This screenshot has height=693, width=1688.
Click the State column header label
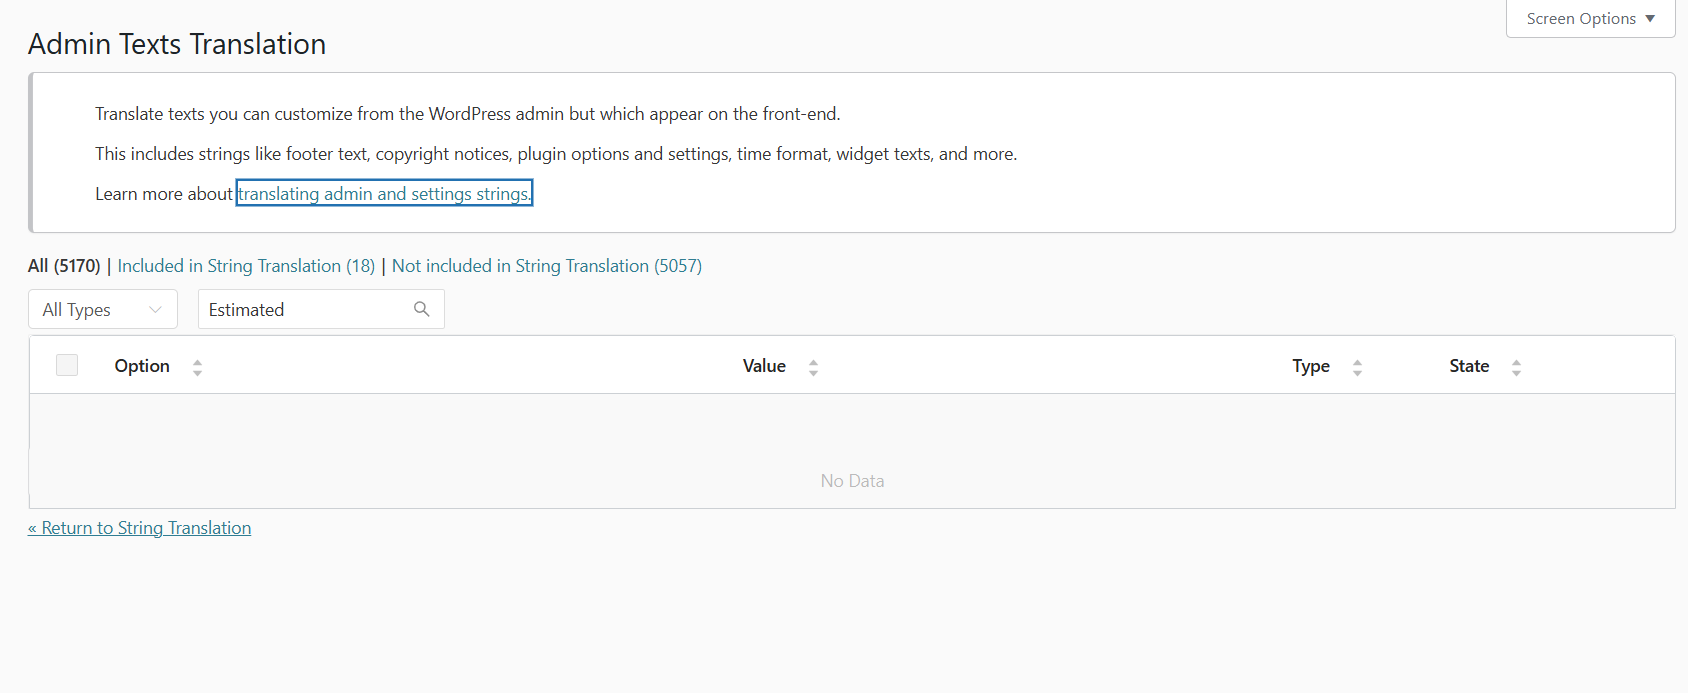click(x=1469, y=366)
